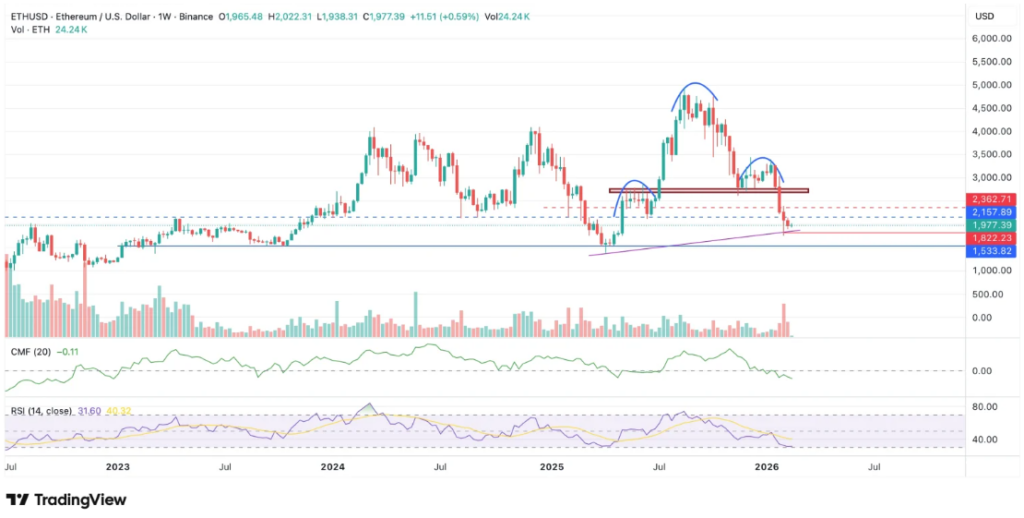
Task: Select the CMF (20) indicator label
Action: (x=29, y=352)
